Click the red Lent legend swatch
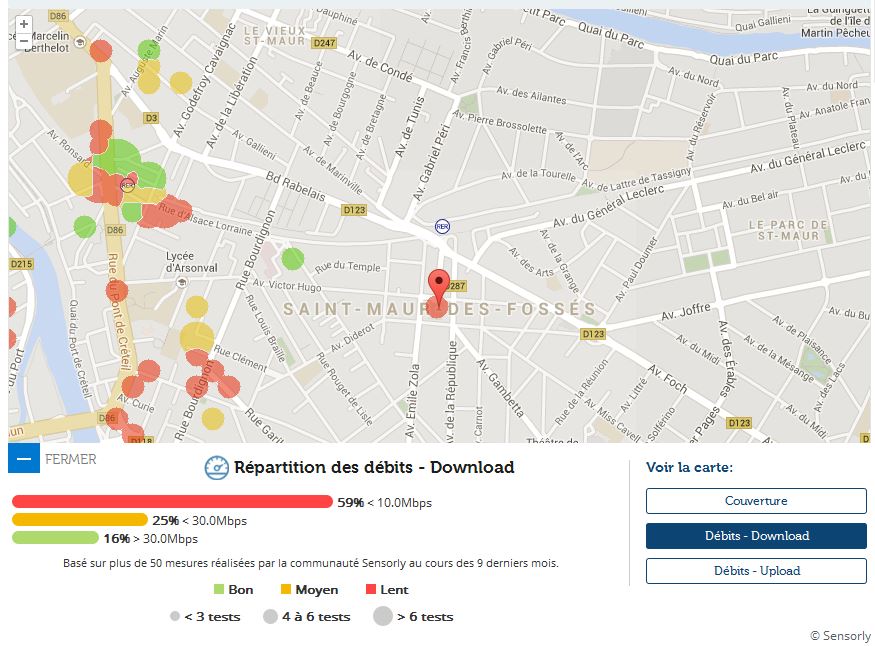 point(371,590)
